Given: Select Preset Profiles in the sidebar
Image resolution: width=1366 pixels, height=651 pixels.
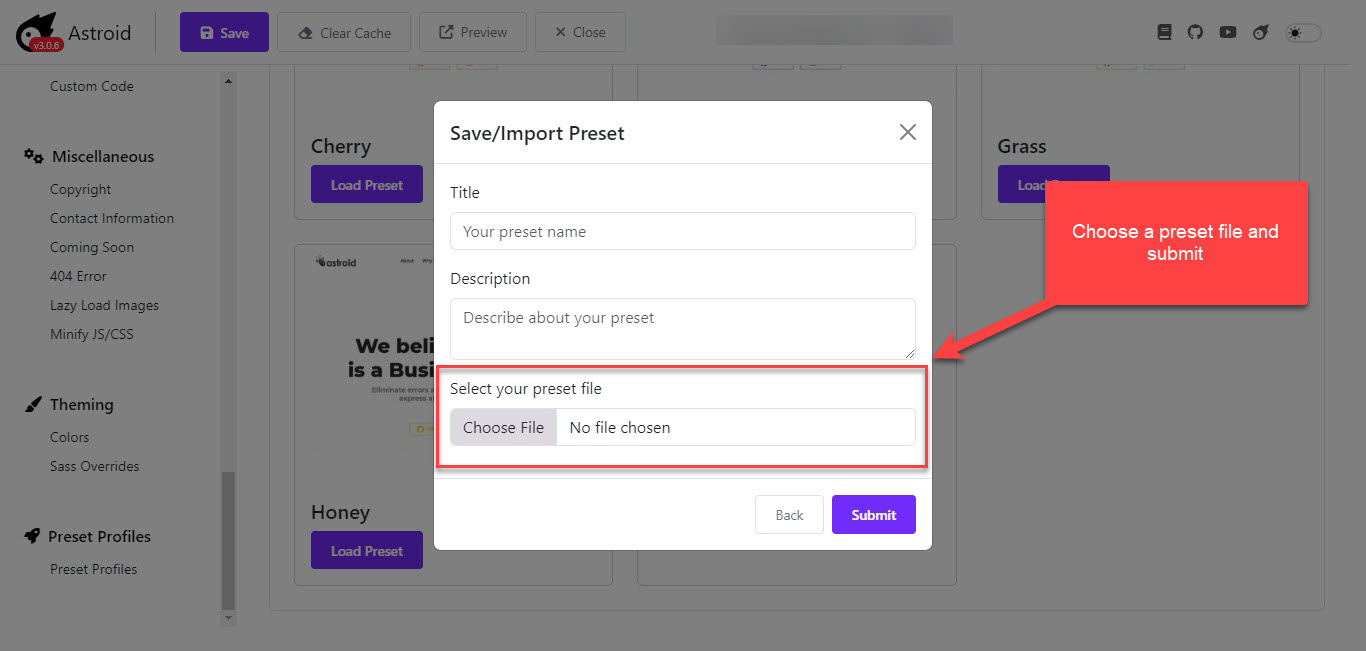Looking at the screenshot, I should click(93, 569).
